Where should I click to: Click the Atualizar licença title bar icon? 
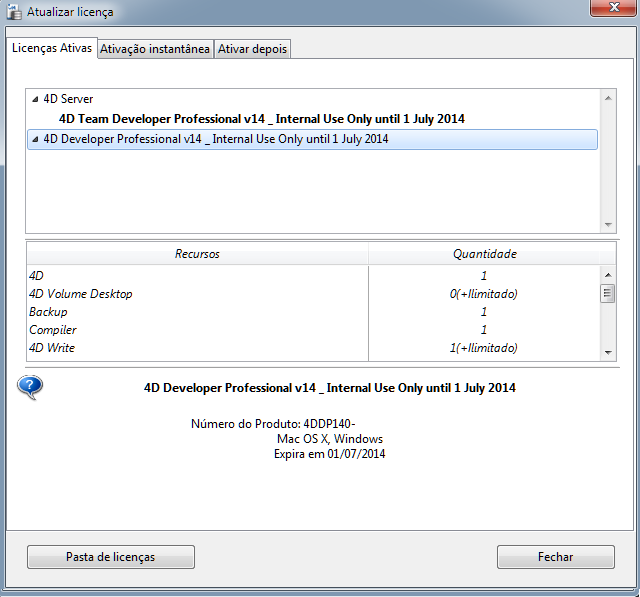tap(14, 11)
